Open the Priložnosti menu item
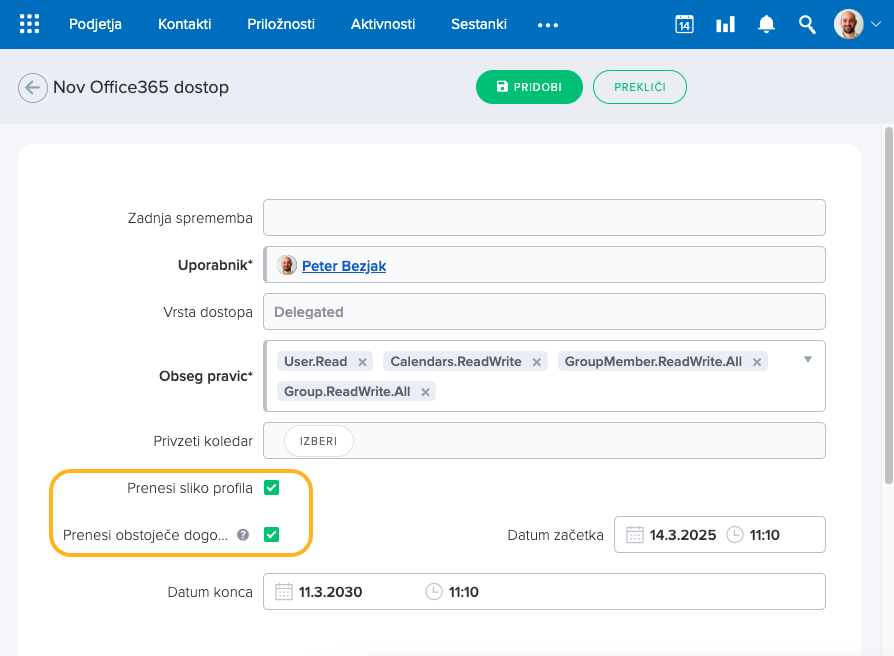The image size is (894, 656). pos(281,24)
